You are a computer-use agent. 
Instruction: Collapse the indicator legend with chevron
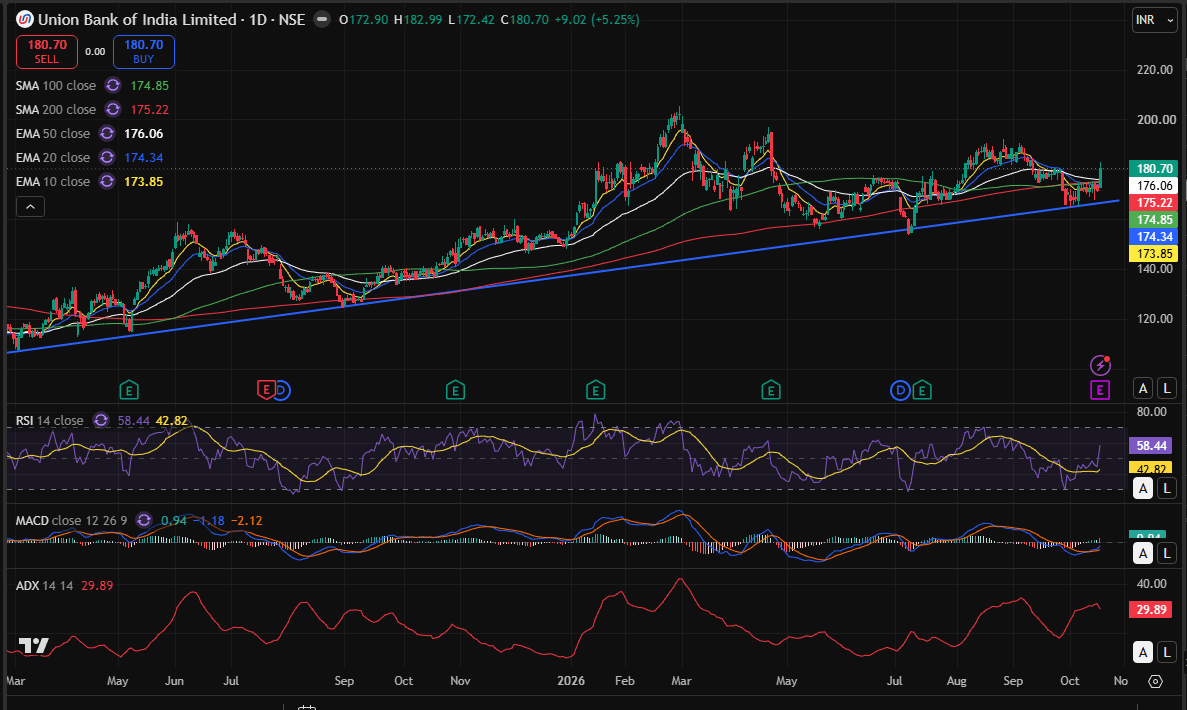[30, 207]
